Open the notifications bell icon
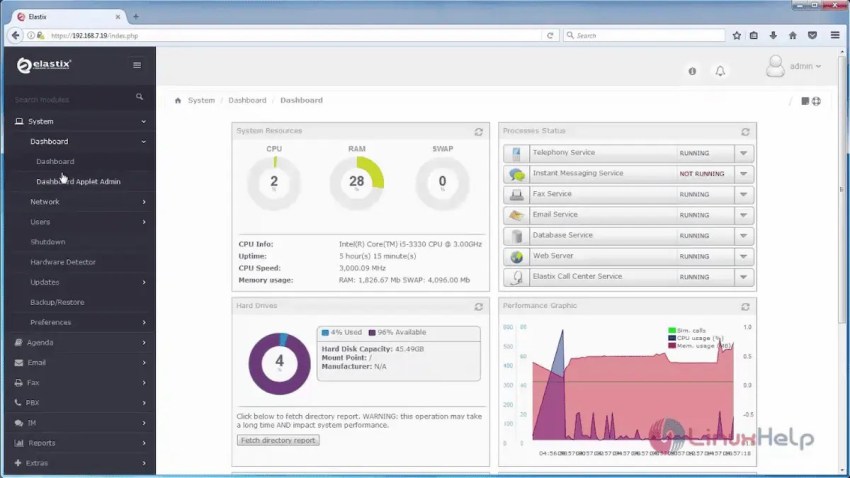 (x=720, y=71)
